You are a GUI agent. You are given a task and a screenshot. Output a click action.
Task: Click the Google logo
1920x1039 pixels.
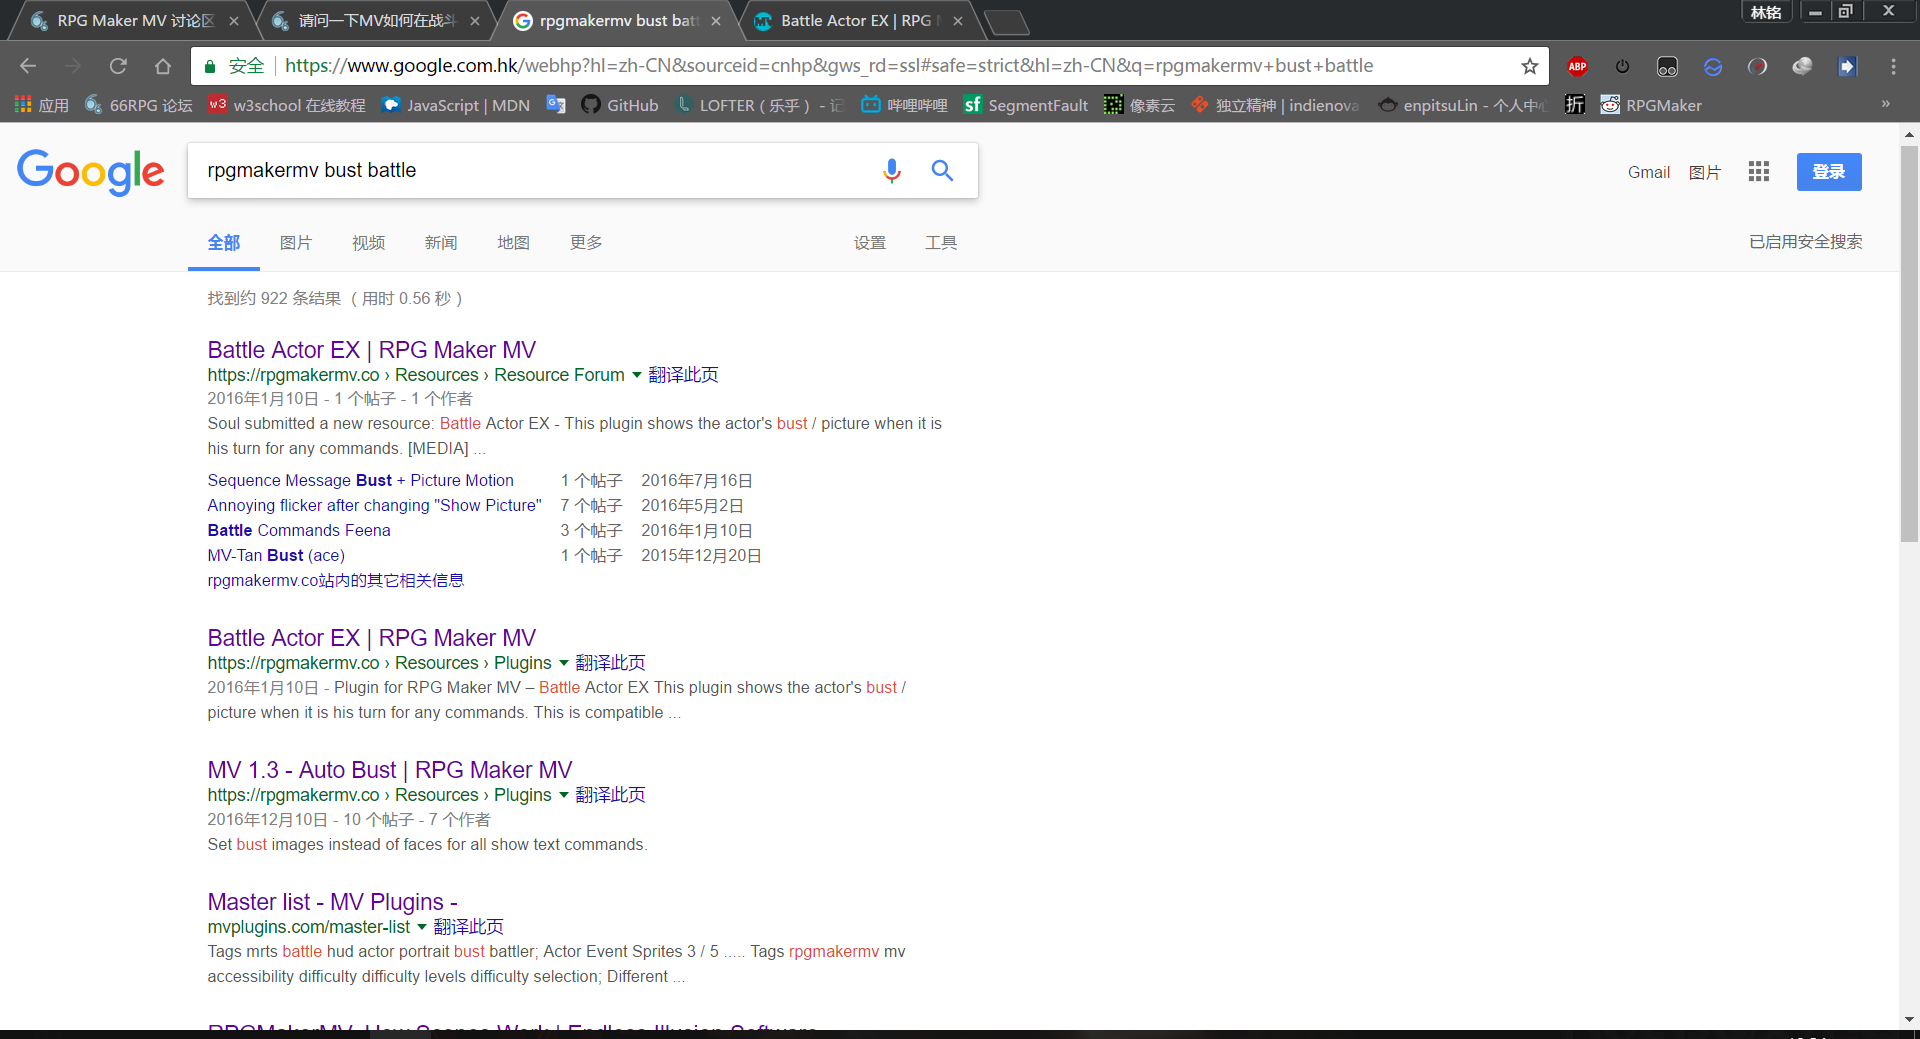pyautogui.click(x=91, y=172)
